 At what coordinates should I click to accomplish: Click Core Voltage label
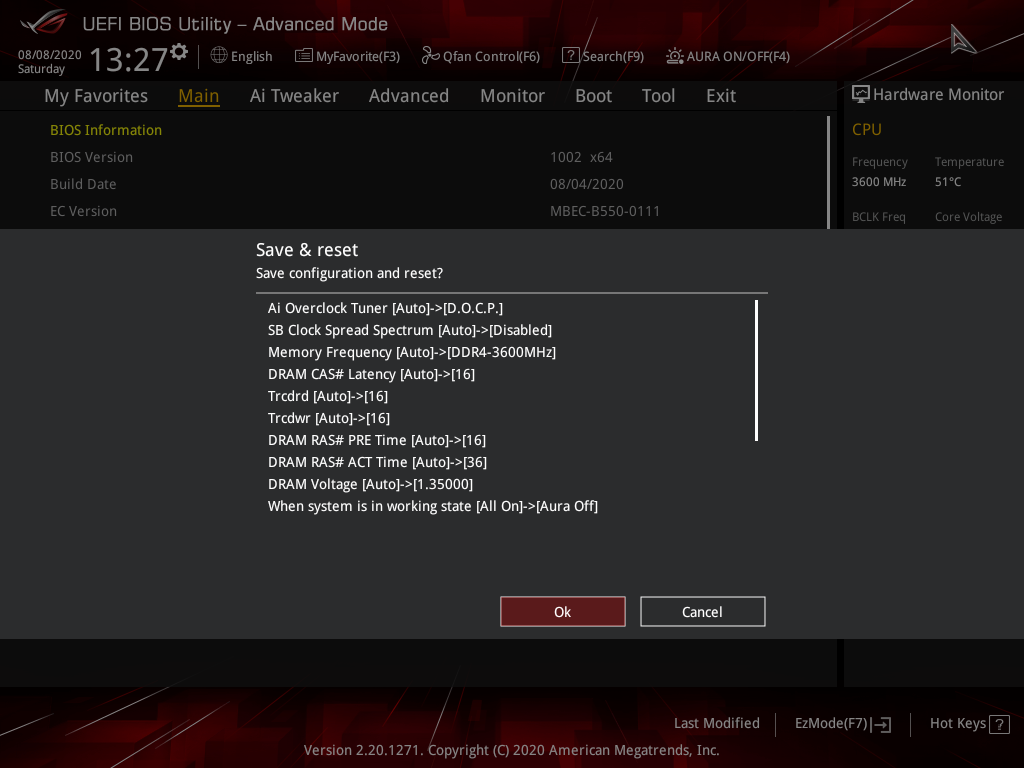click(968, 217)
